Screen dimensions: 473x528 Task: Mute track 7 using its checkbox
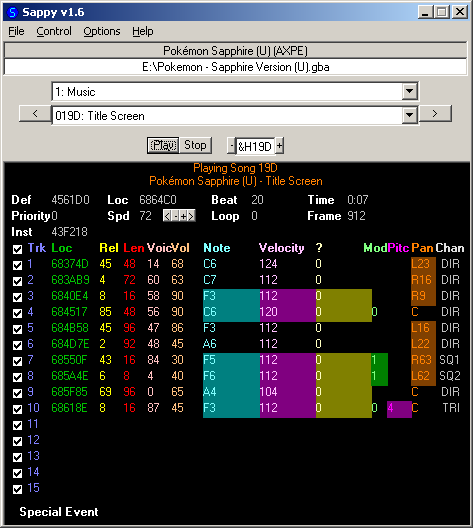click(18, 361)
